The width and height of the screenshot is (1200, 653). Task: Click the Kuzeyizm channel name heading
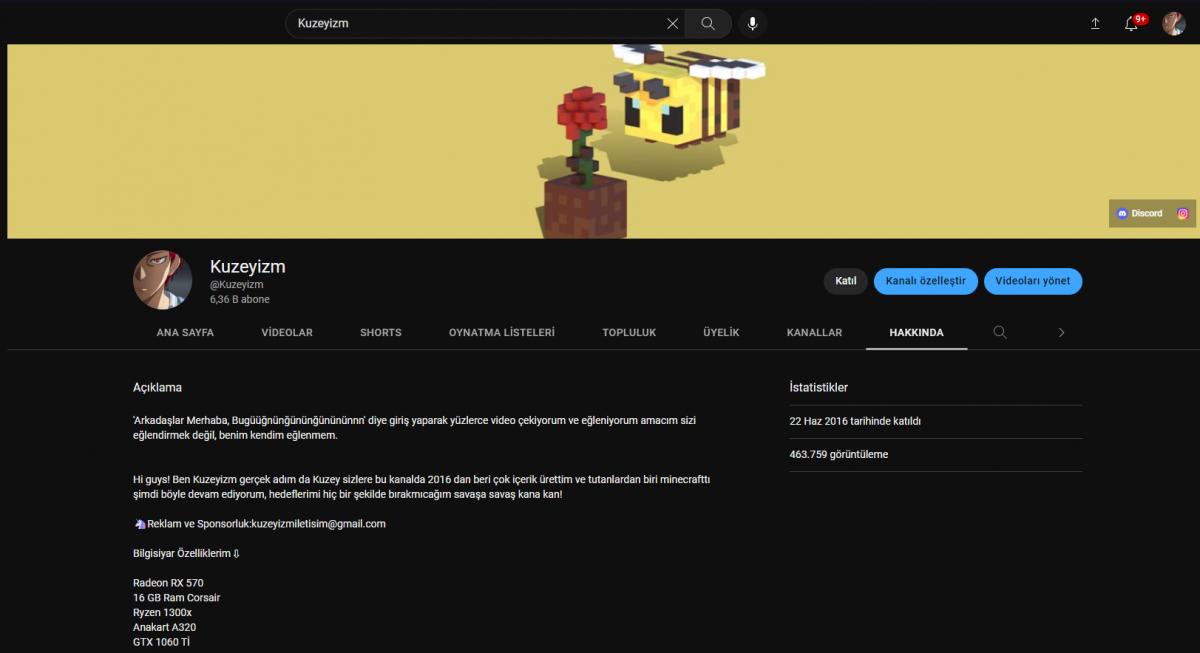click(x=248, y=267)
